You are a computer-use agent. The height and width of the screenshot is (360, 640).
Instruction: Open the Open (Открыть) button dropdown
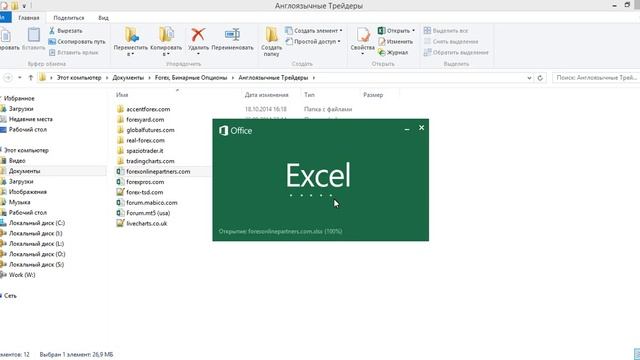point(413,31)
